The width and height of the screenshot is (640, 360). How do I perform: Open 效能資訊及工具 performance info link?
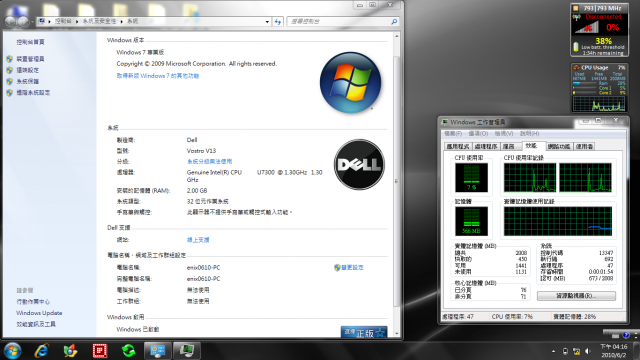36,324
